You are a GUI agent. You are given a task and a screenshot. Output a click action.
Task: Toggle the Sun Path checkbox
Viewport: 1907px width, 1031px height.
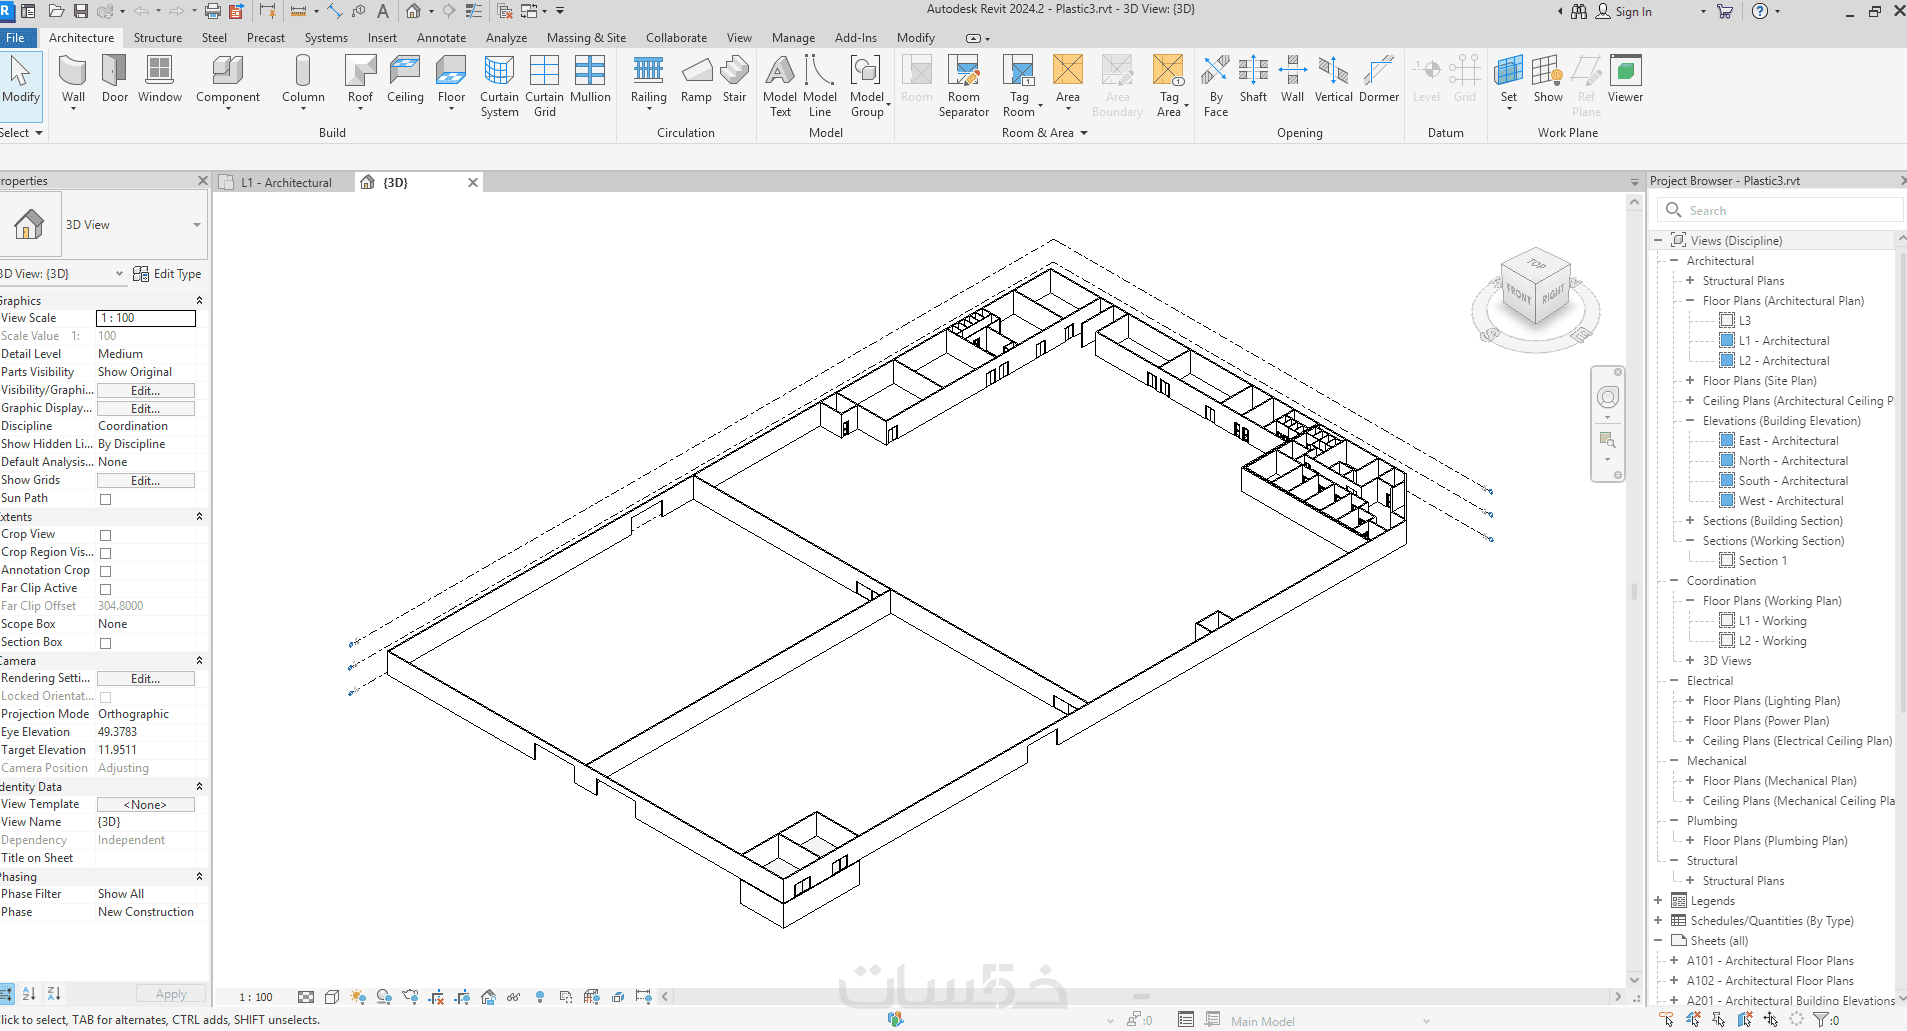pyautogui.click(x=105, y=499)
